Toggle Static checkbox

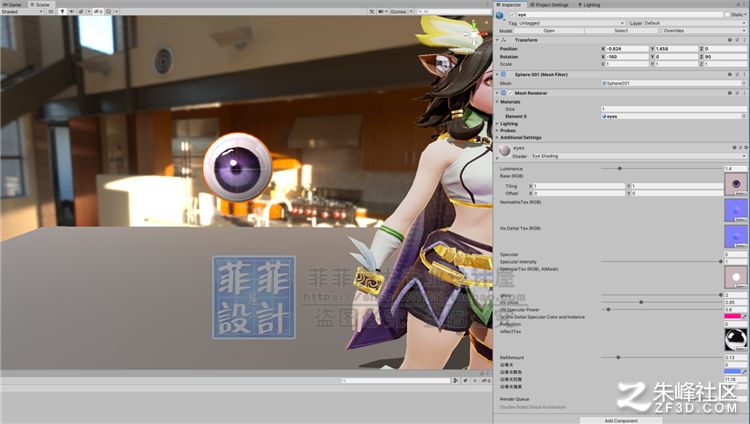[728, 15]
